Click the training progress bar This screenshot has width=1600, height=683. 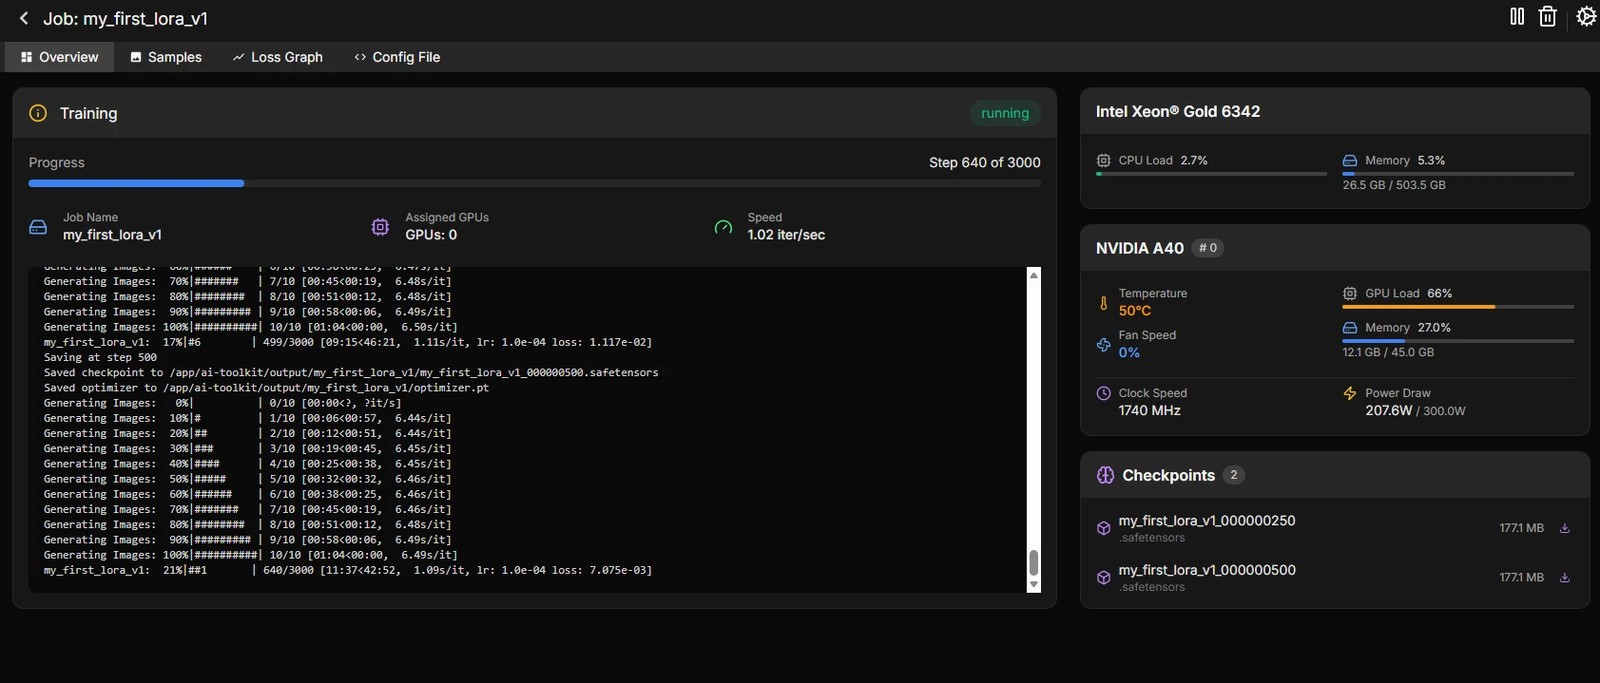[534, 183]
